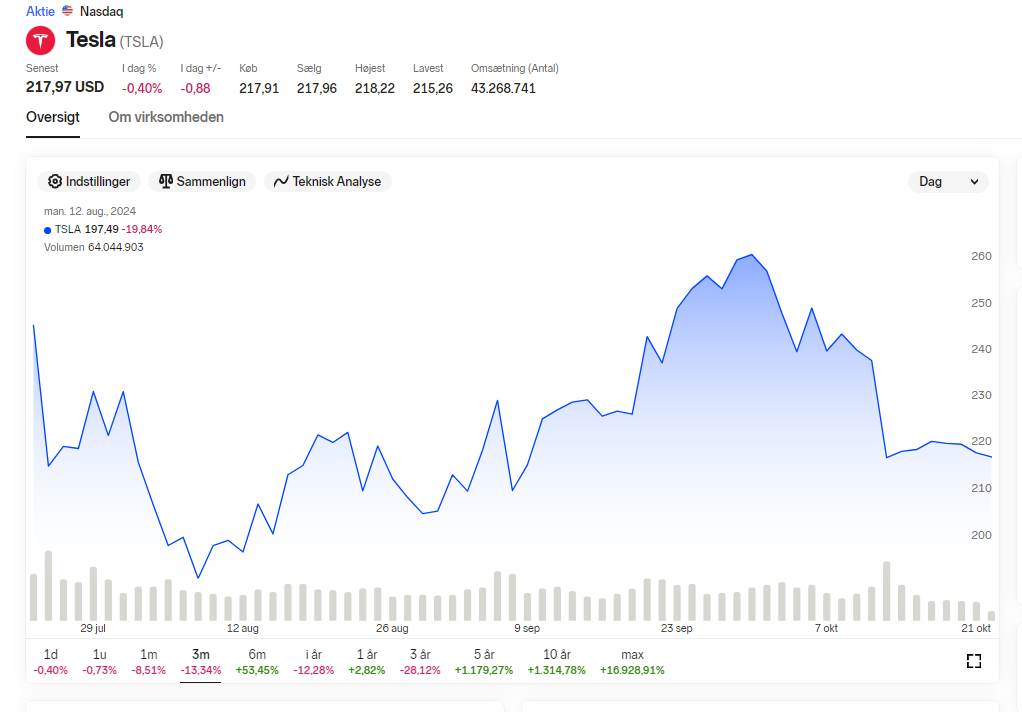The image size is (1022, 712).
Task: Open Teknisk Analyse chart tool
Action: tap(328, 181)
